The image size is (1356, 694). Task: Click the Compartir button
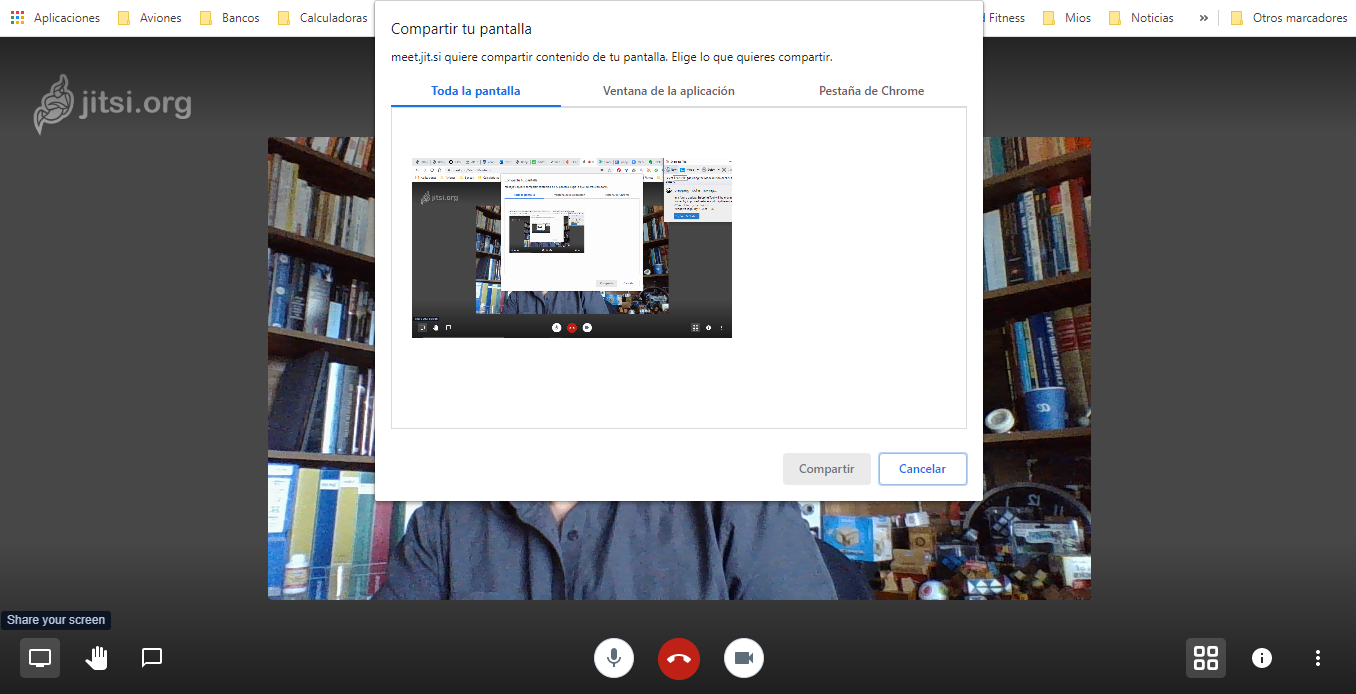826,469
